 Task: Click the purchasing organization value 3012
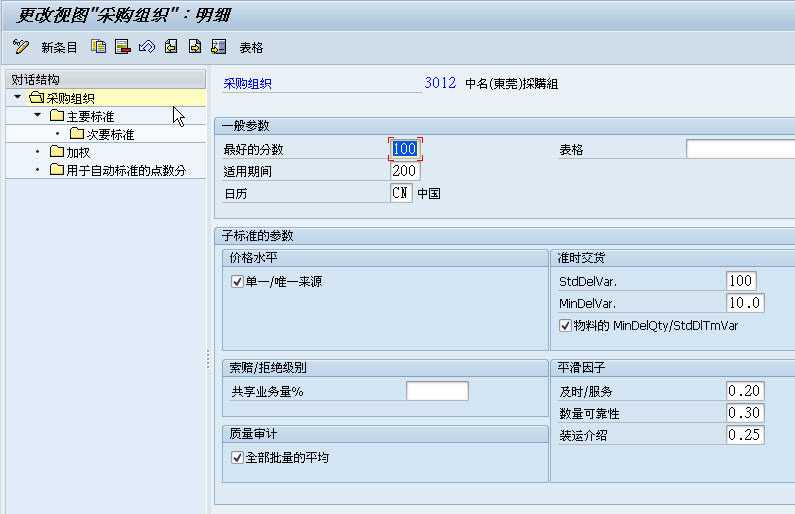click(x=440, y=83)
